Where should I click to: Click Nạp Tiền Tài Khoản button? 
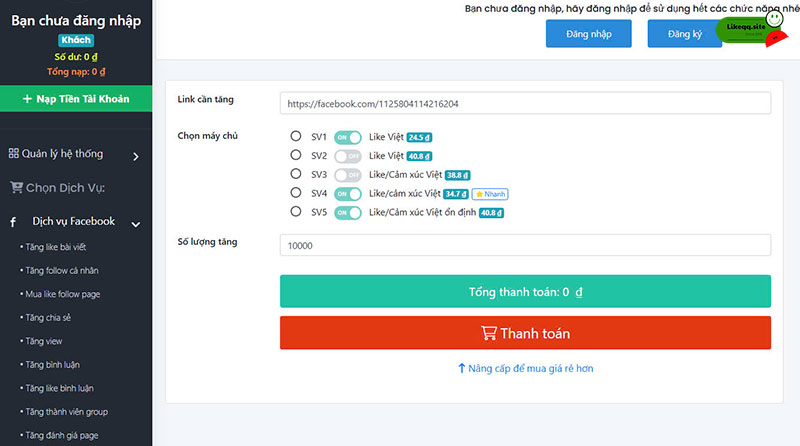pos(76,98)
